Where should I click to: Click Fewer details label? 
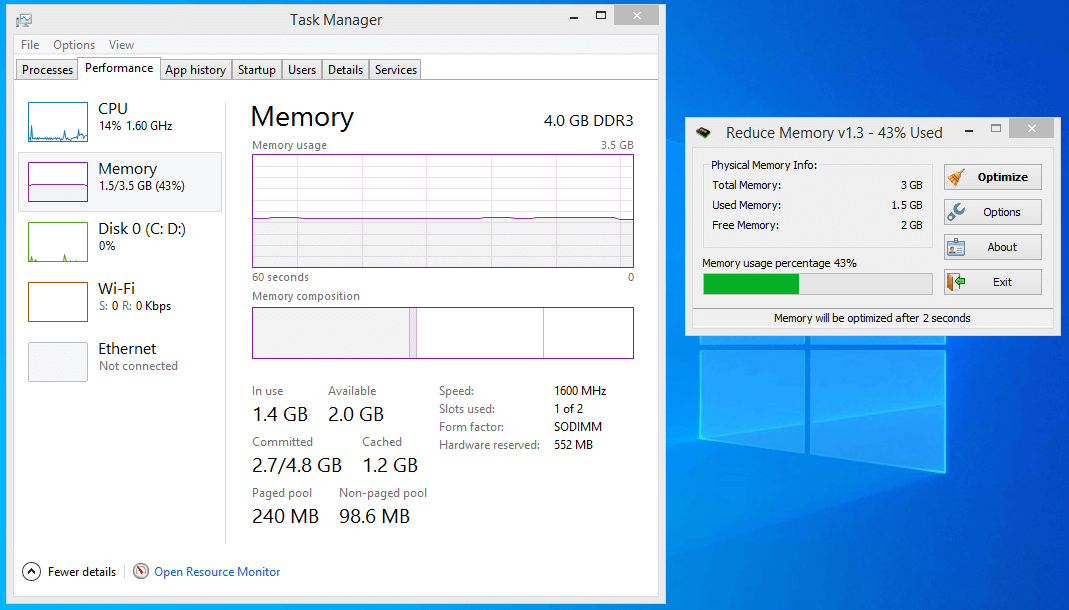(x=82, y=572)
